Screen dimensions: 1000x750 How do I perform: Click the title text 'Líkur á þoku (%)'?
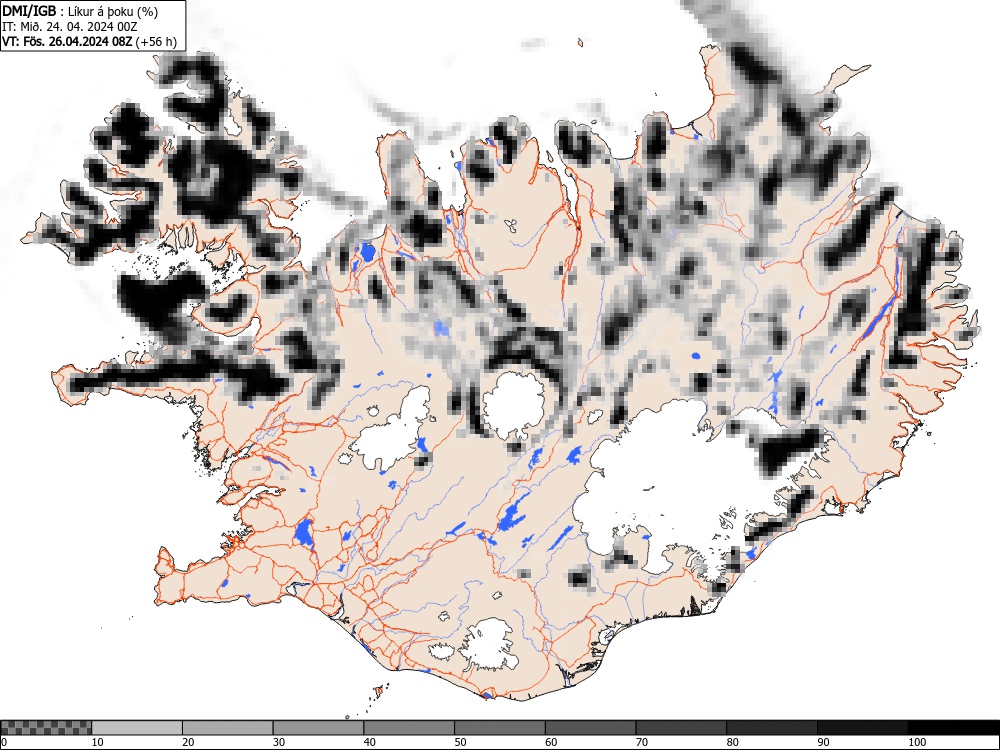113,11
